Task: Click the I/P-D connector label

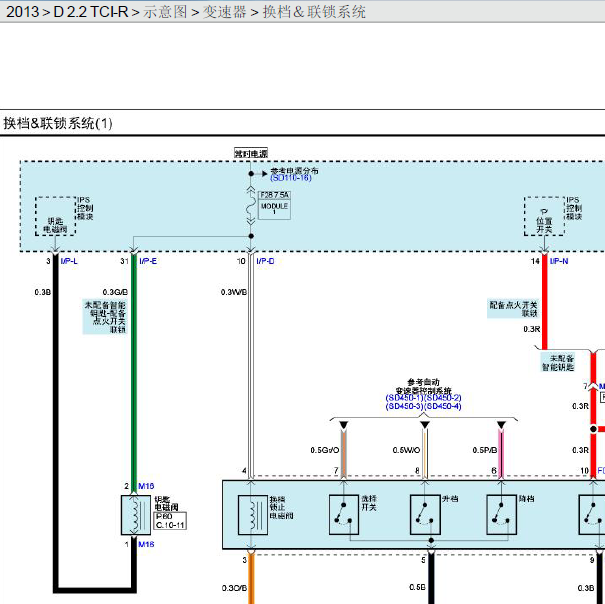Action: pos(265,261)
